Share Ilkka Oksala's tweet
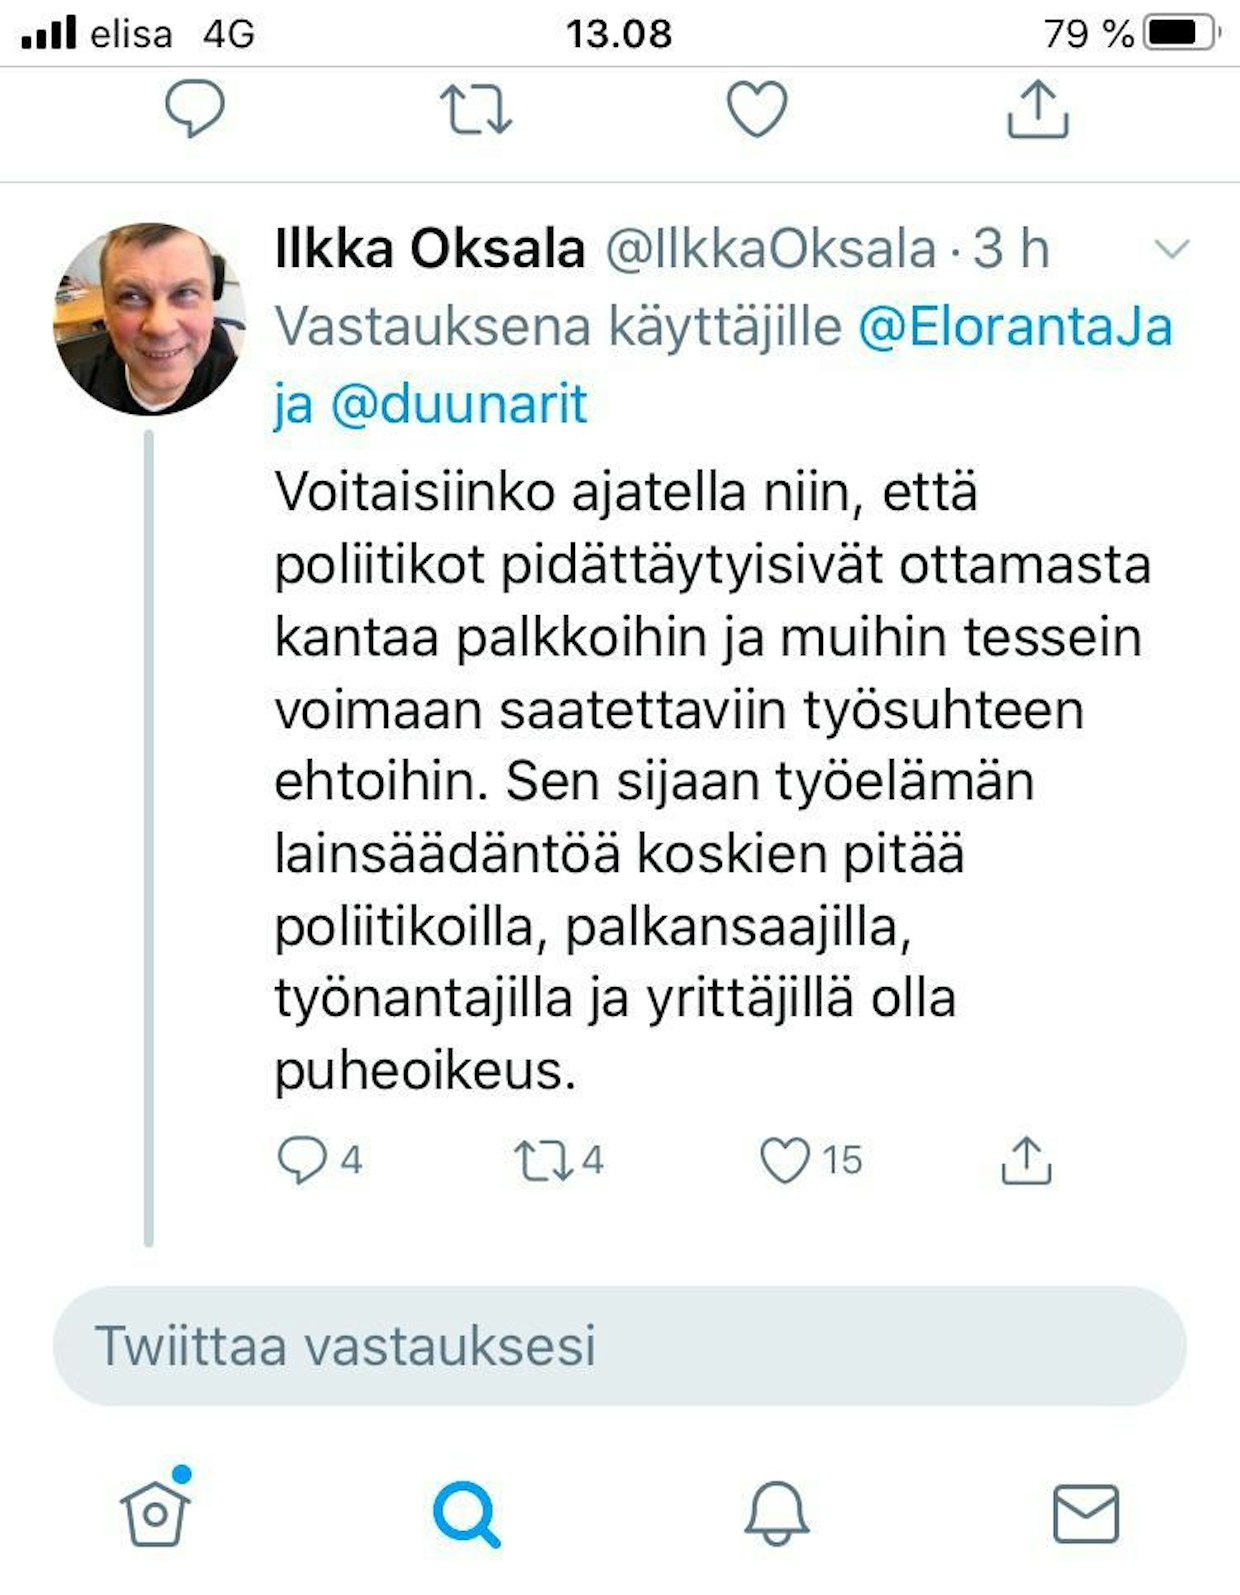Image resolution: width=1240 pixels, height=1595 pixels. pyautogui.click(x=1026, y=1160)
